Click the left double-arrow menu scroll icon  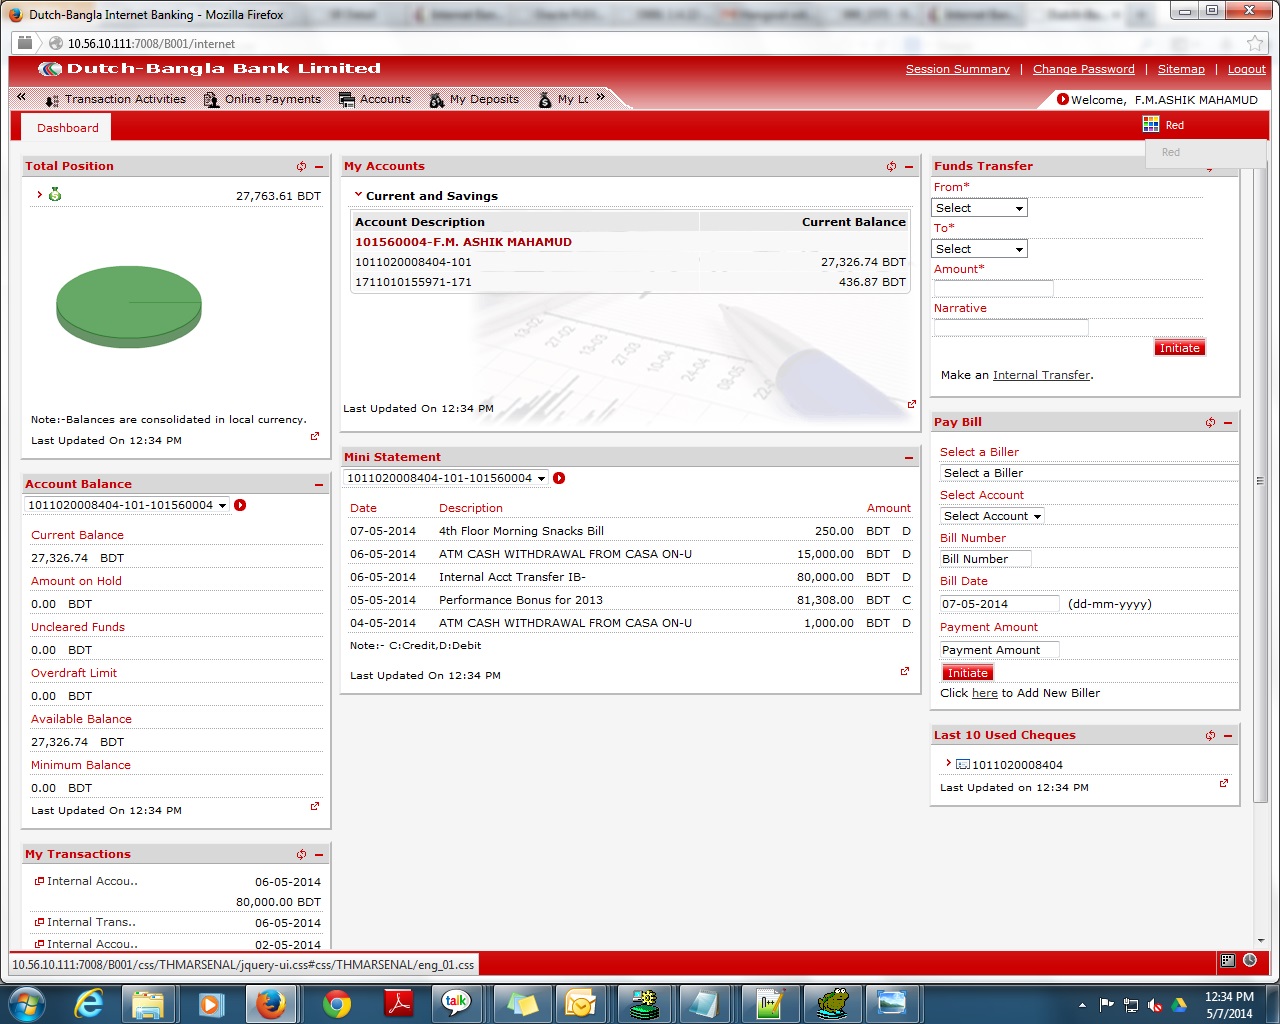21,97
